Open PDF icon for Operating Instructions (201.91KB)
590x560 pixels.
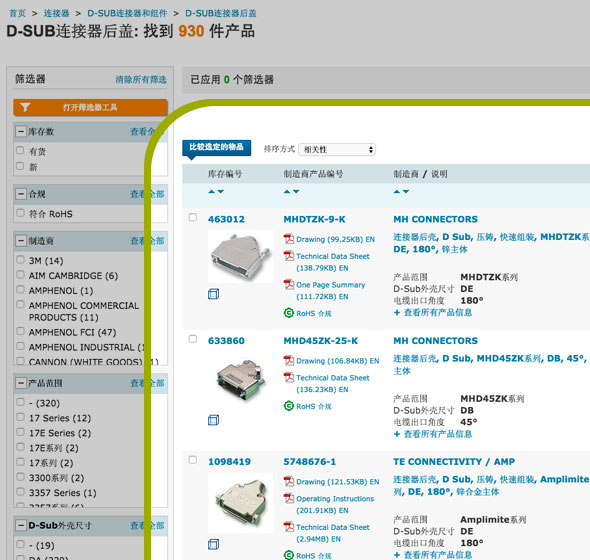(289, 498)
